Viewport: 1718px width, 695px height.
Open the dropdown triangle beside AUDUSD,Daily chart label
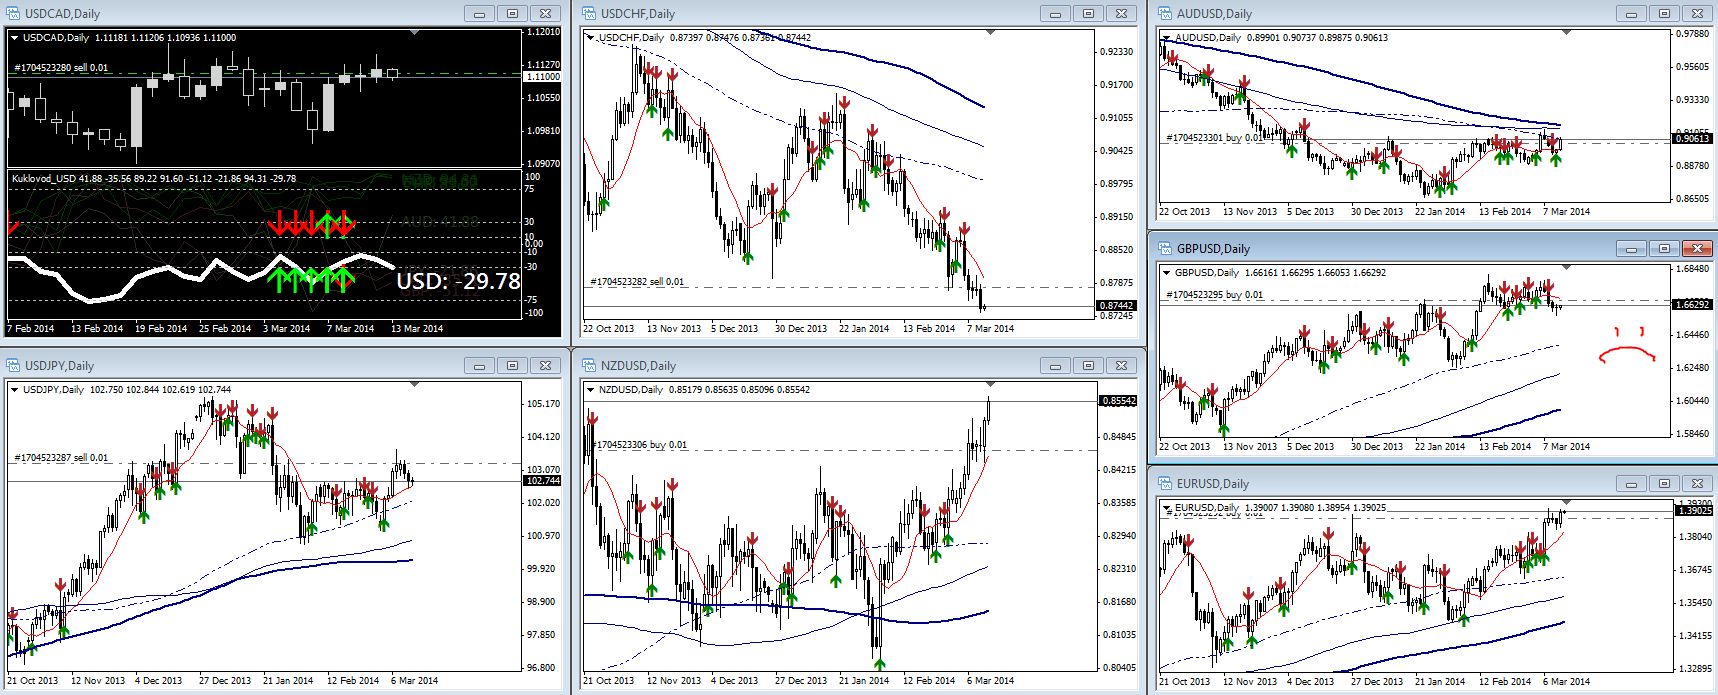[1167, 38]
